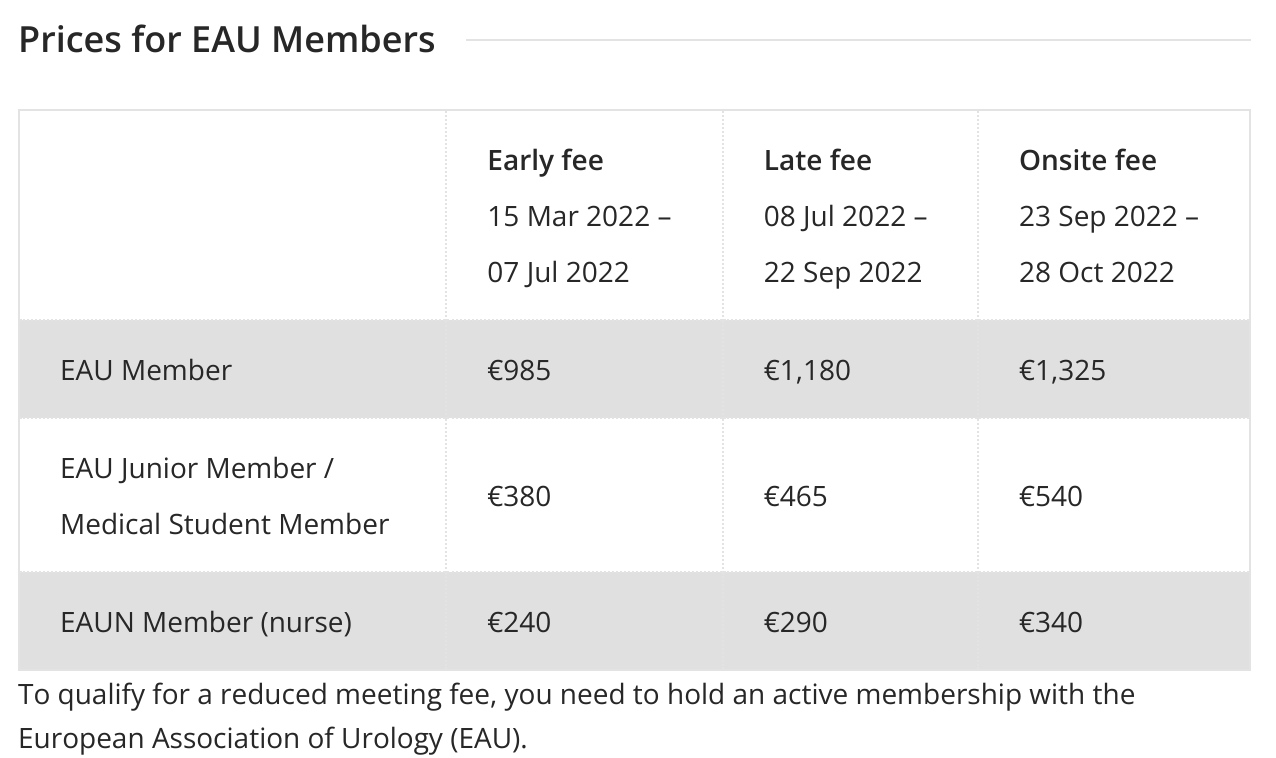Select the €985 early fee cell
The image size is (1276, 758).
tap(519, 370)
